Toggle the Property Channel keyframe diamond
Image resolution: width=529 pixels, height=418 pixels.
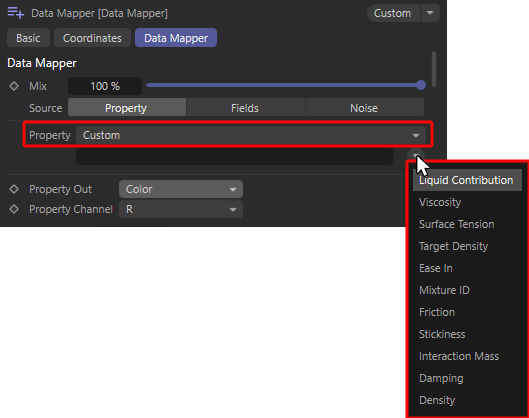pyautogui.click(x=14, y=209)
